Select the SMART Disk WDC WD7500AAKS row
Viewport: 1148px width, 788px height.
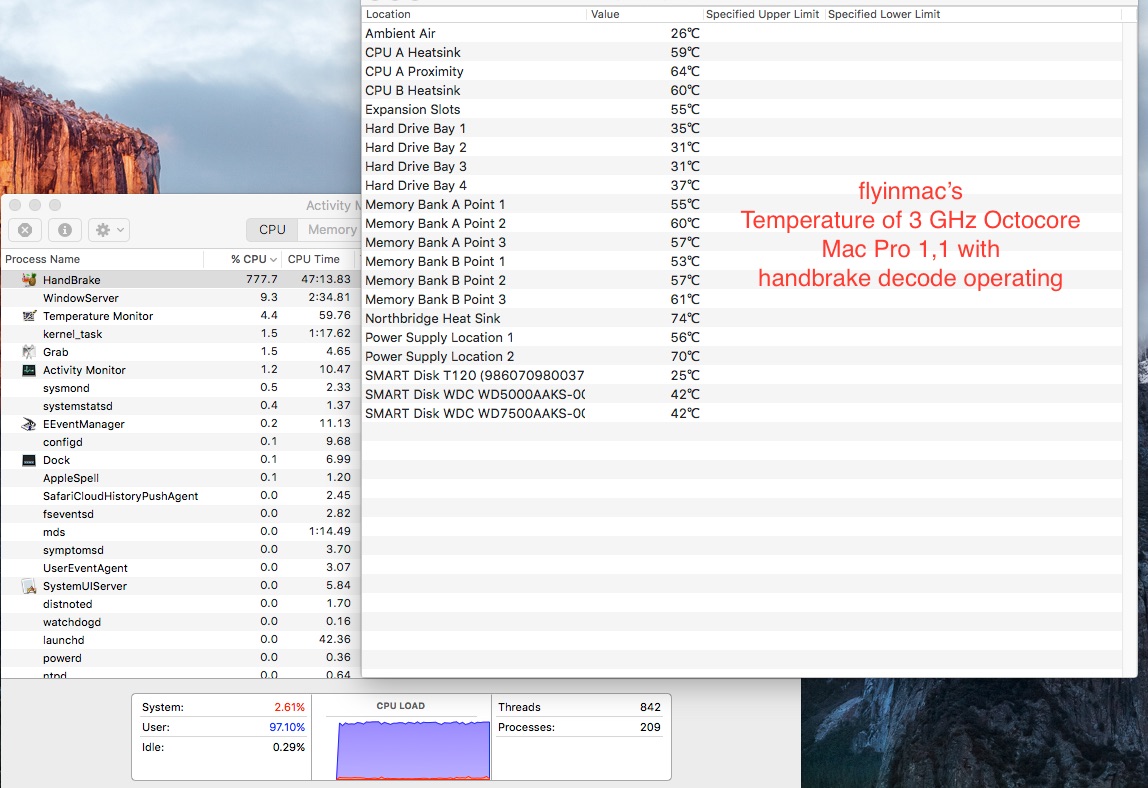[742, 414]
